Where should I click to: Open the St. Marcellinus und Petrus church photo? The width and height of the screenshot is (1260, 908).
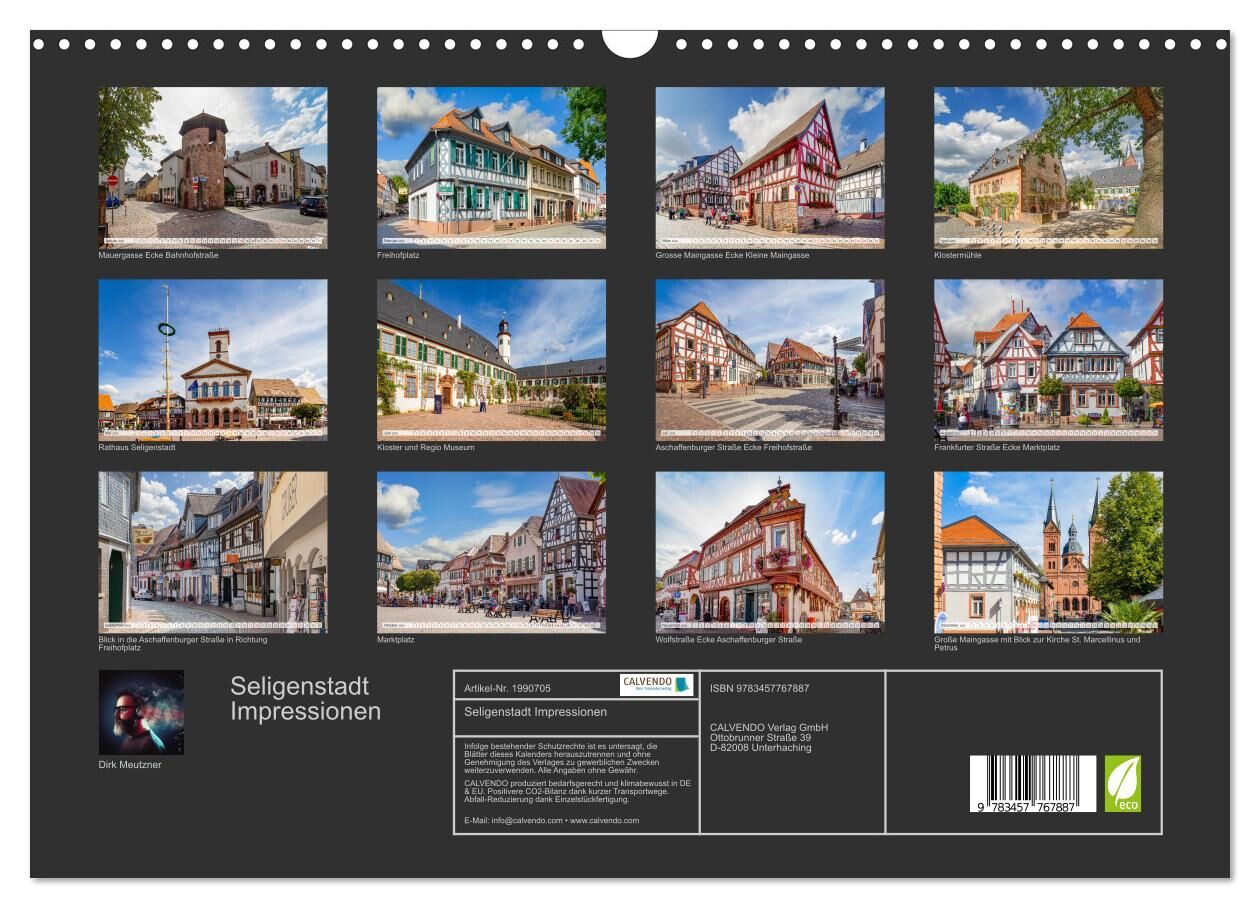pyautogui.click(x=1048, y=552)
